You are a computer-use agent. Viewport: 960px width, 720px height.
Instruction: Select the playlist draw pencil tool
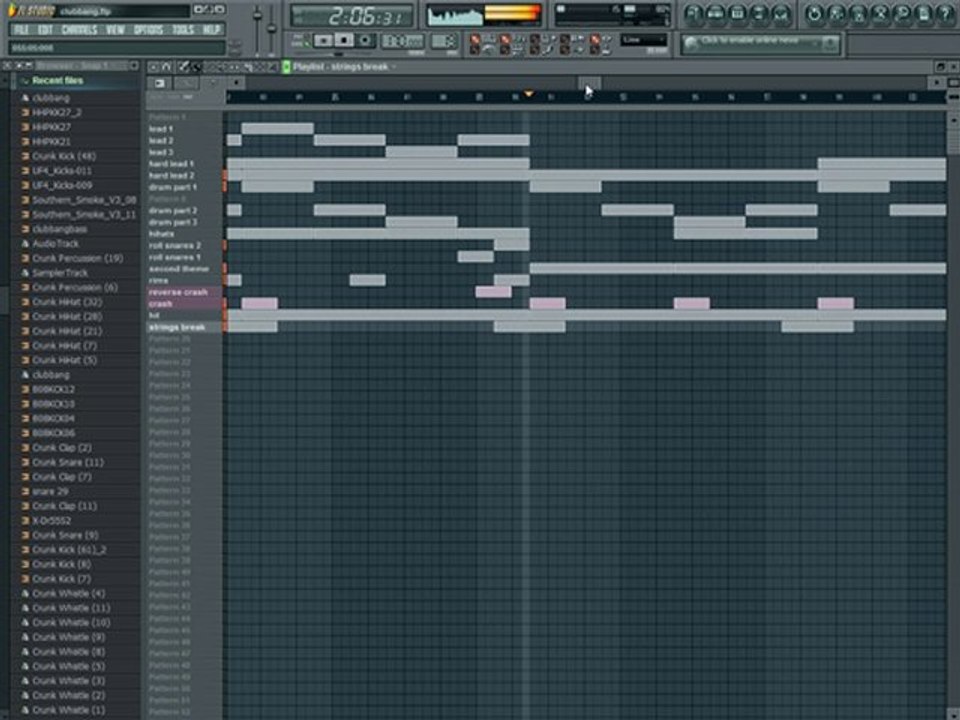coord(184,67)
